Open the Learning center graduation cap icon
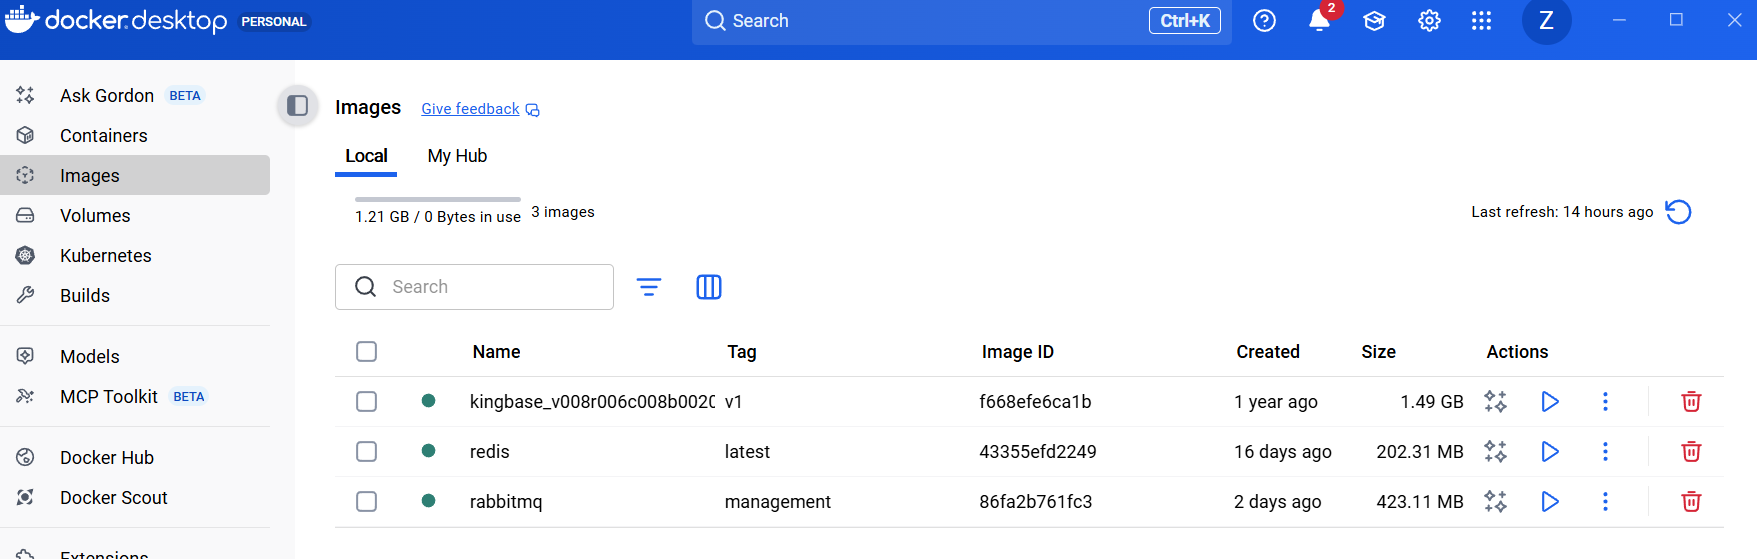The height and width of the screenshot is (559, 1757). click(1374, 21)
